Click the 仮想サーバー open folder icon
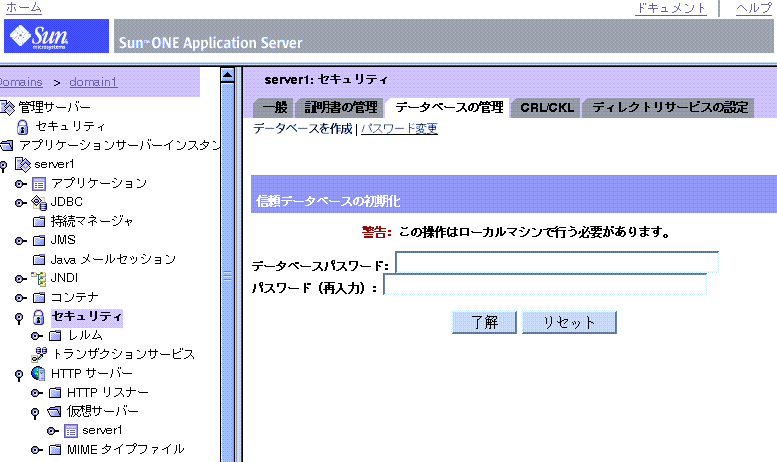The height and width of the screenshot is (462, 777). tap(55, 412)
